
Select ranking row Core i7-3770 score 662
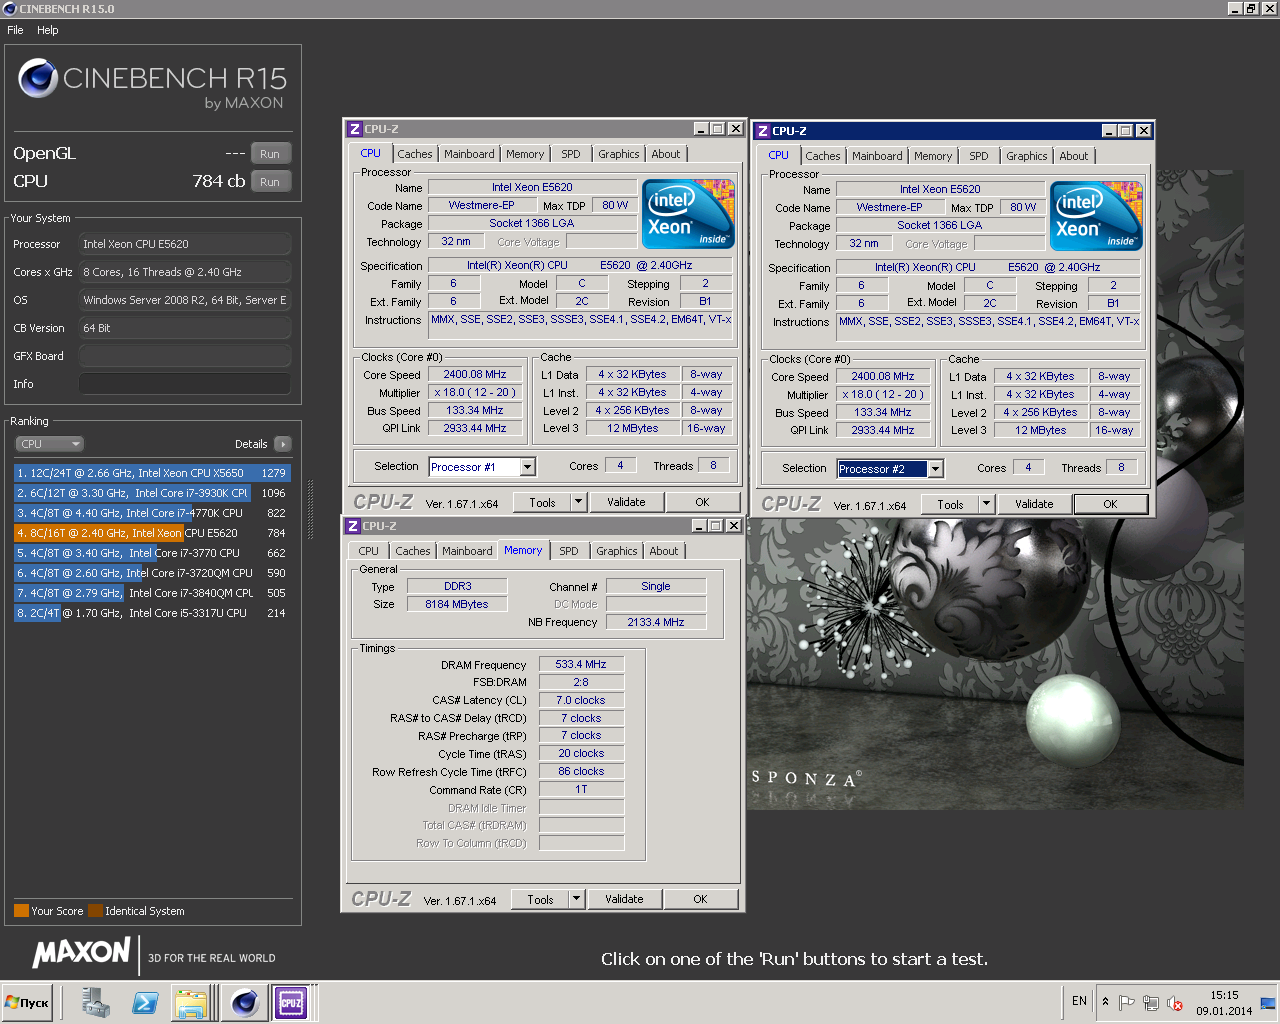152,553
